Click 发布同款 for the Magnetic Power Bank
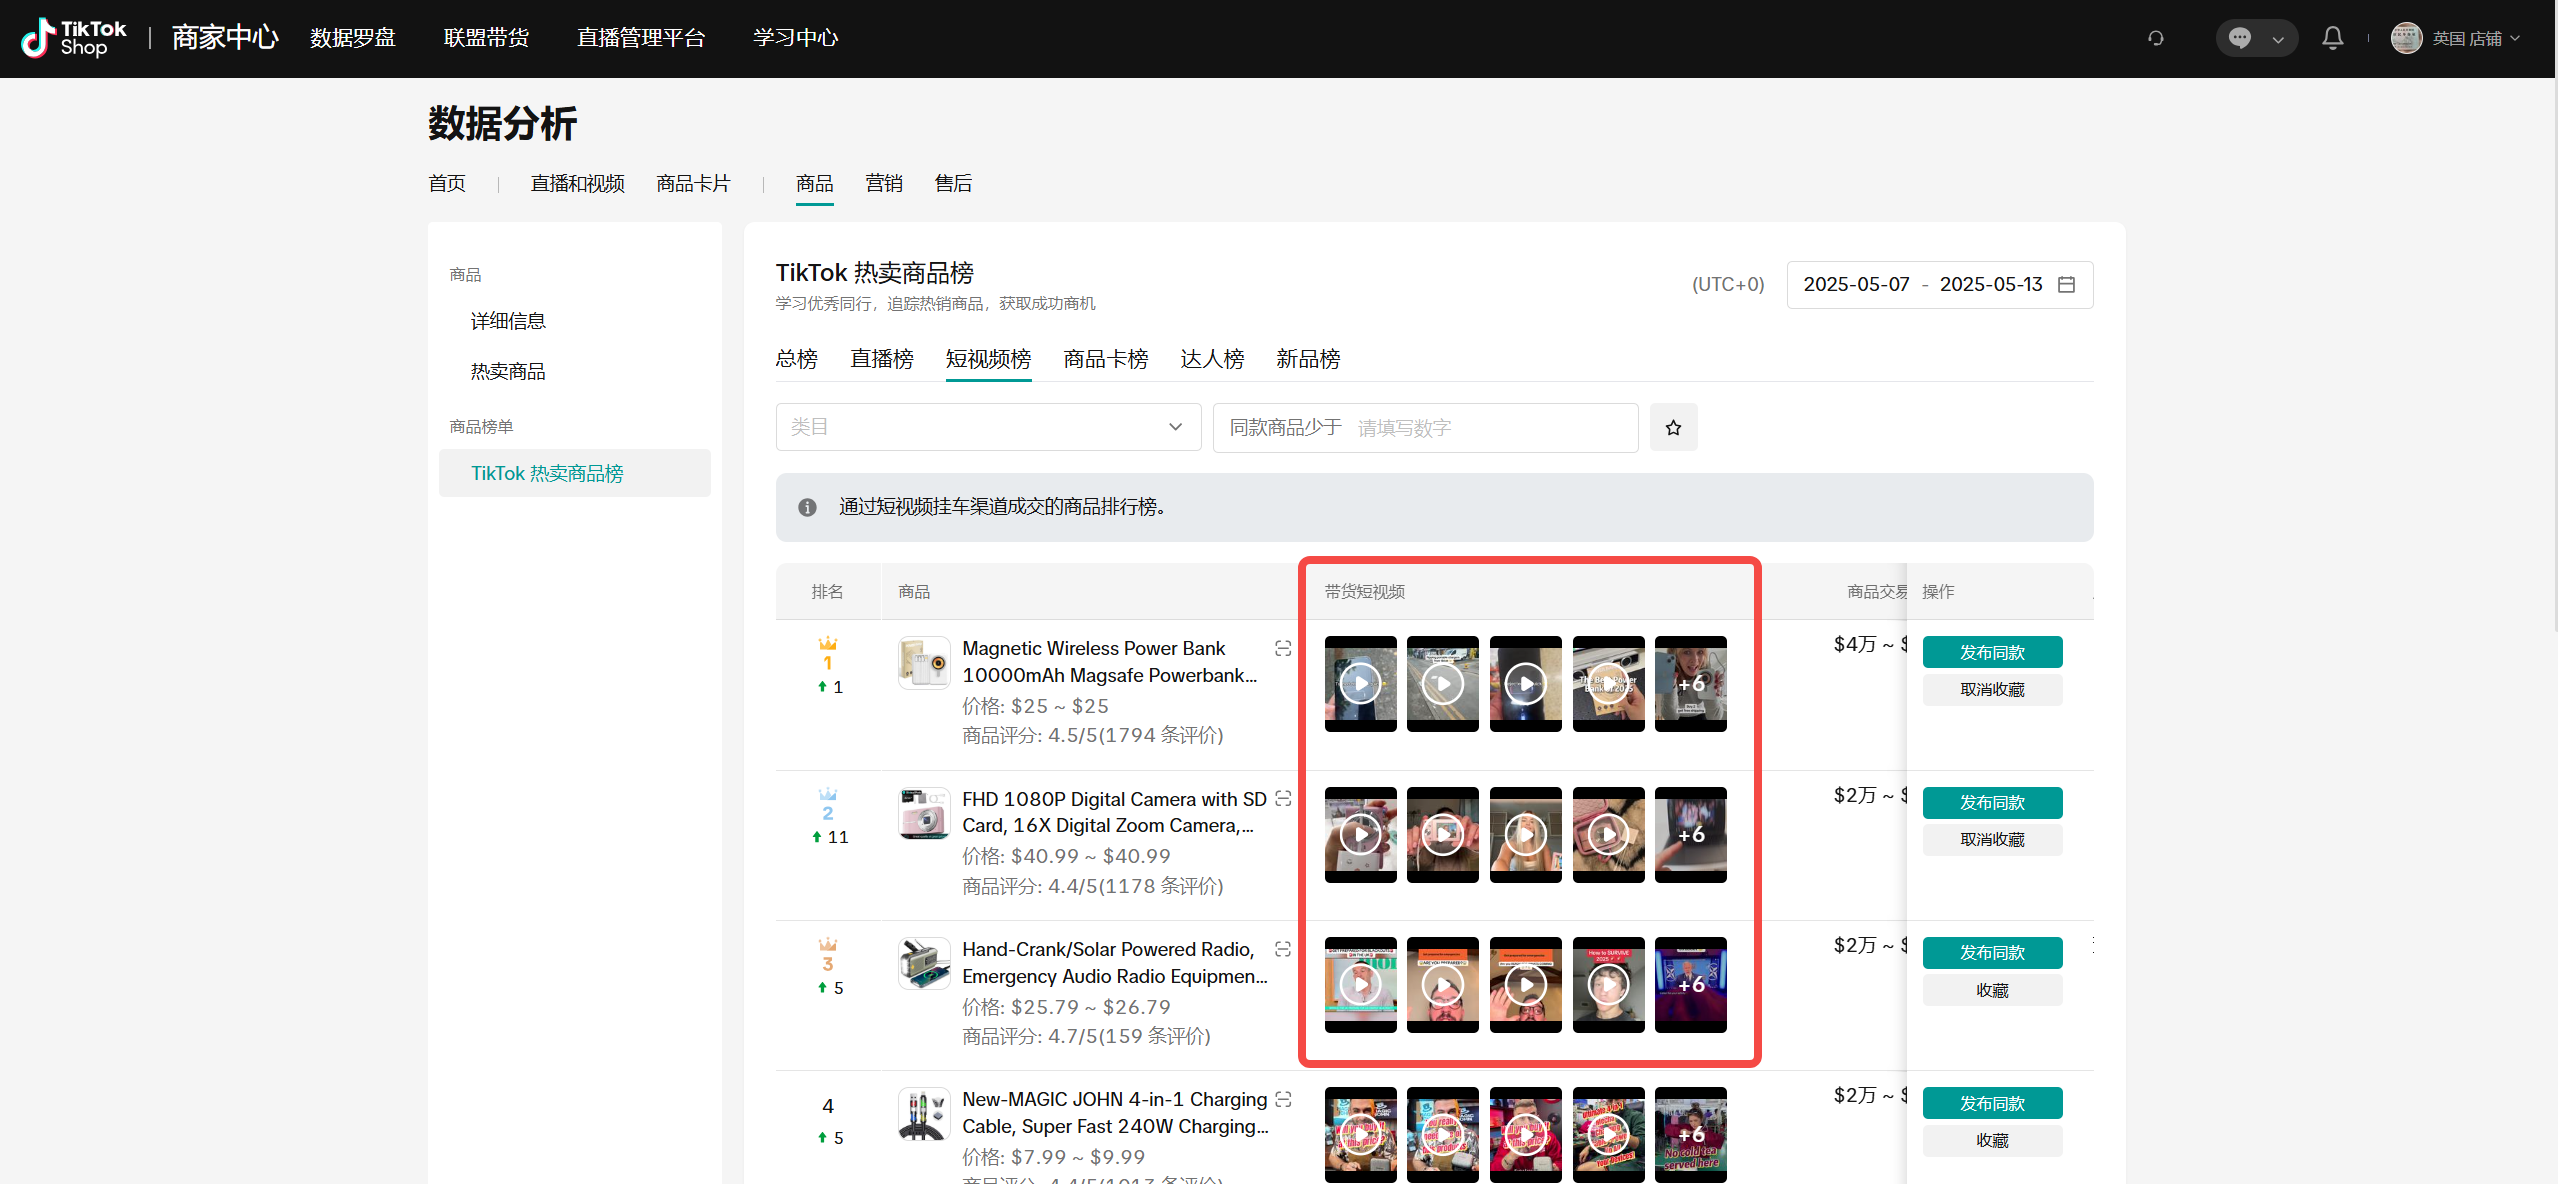The height and width of the screenshot is (1184, 2558). coord(1991,652)
